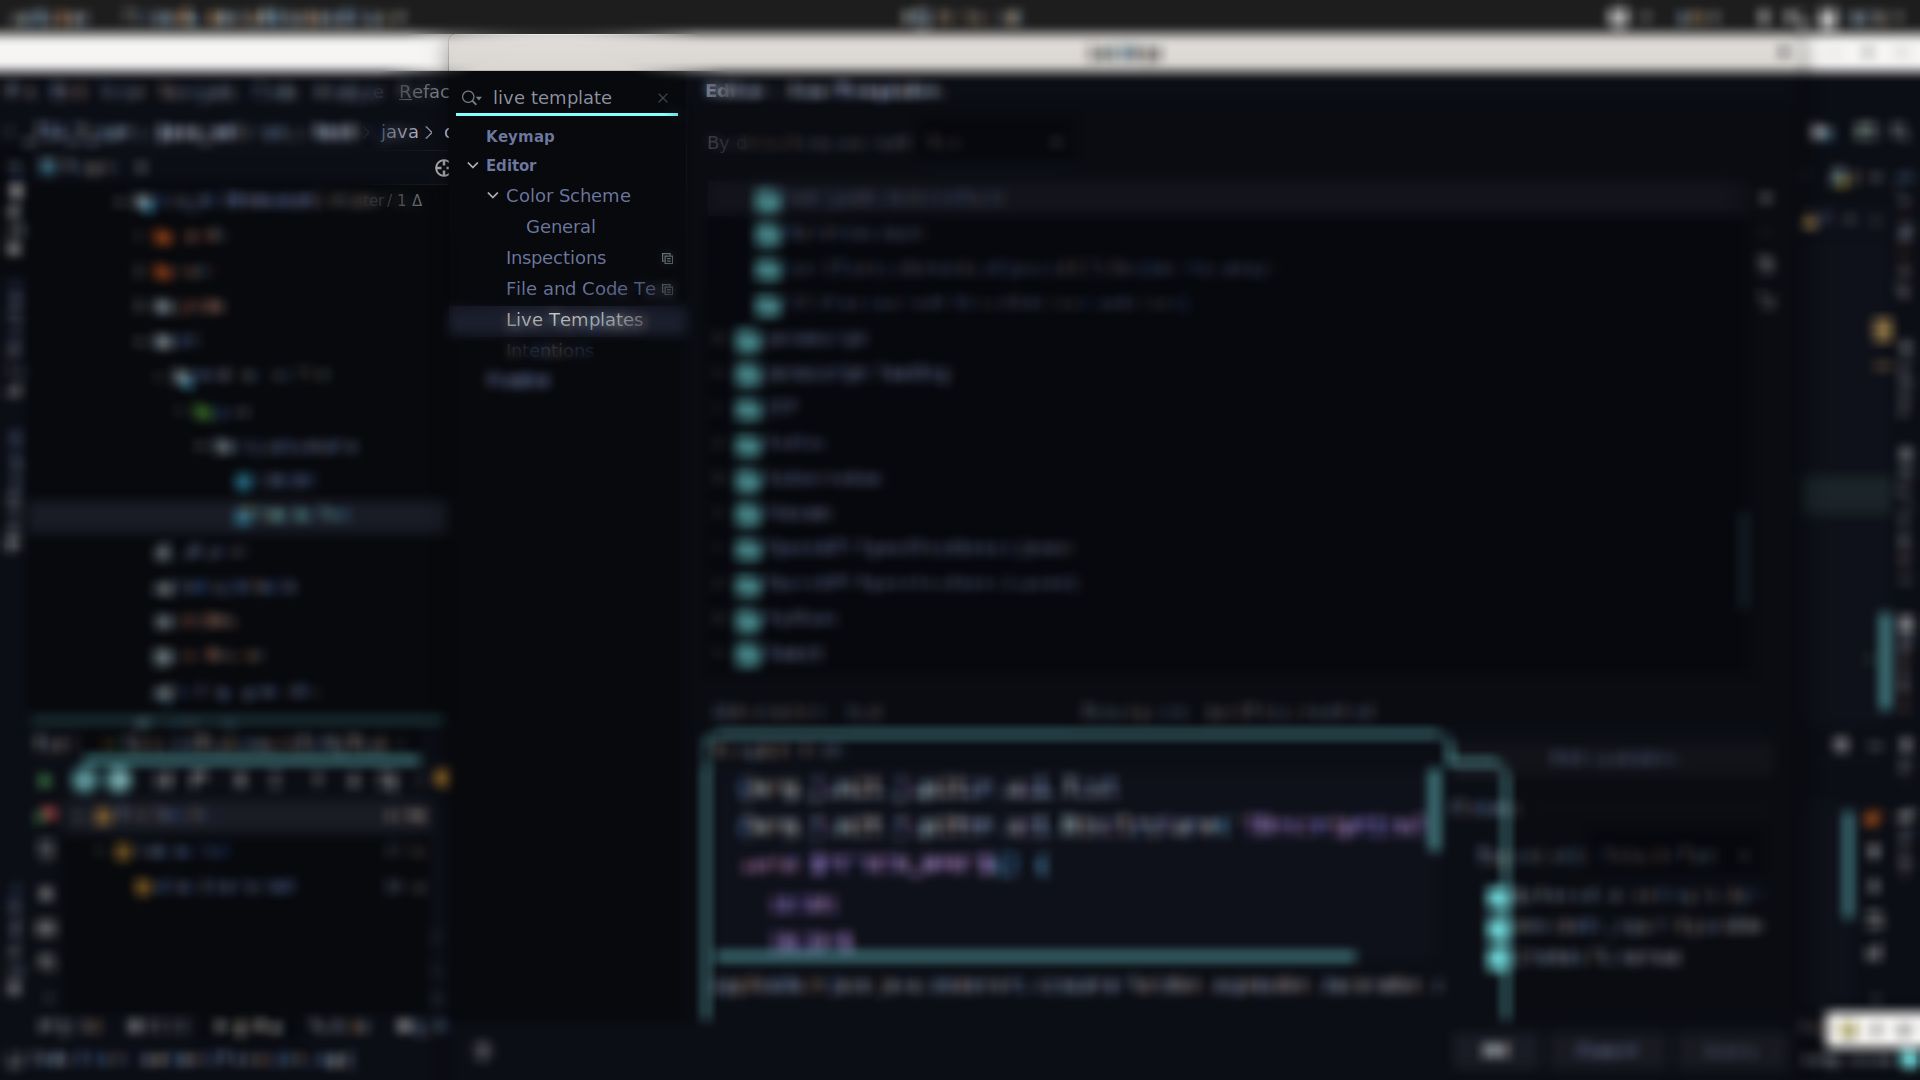Click the locate file crosshair icon

(x=442, y=168)
